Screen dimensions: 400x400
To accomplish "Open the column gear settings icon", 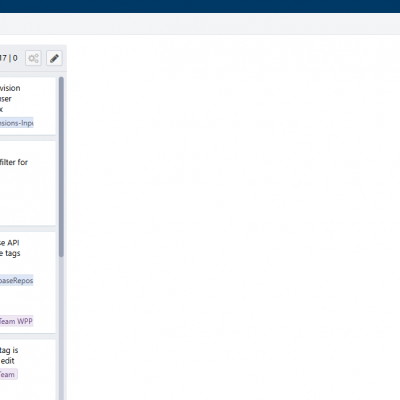I will point(33,58).
